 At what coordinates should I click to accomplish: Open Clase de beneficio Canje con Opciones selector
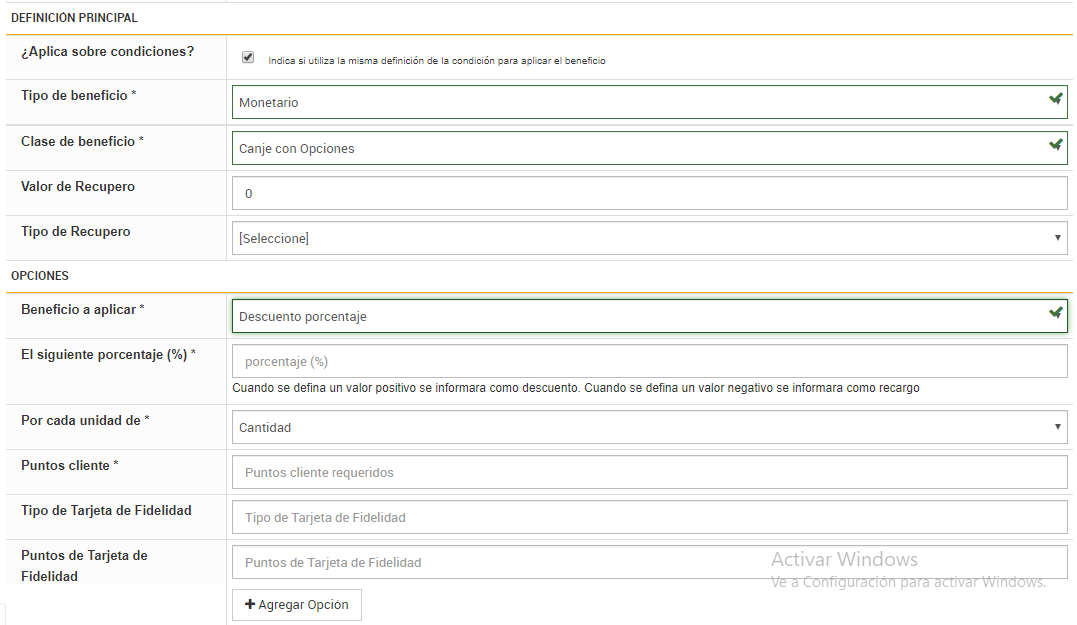click(x=640, y=148)
